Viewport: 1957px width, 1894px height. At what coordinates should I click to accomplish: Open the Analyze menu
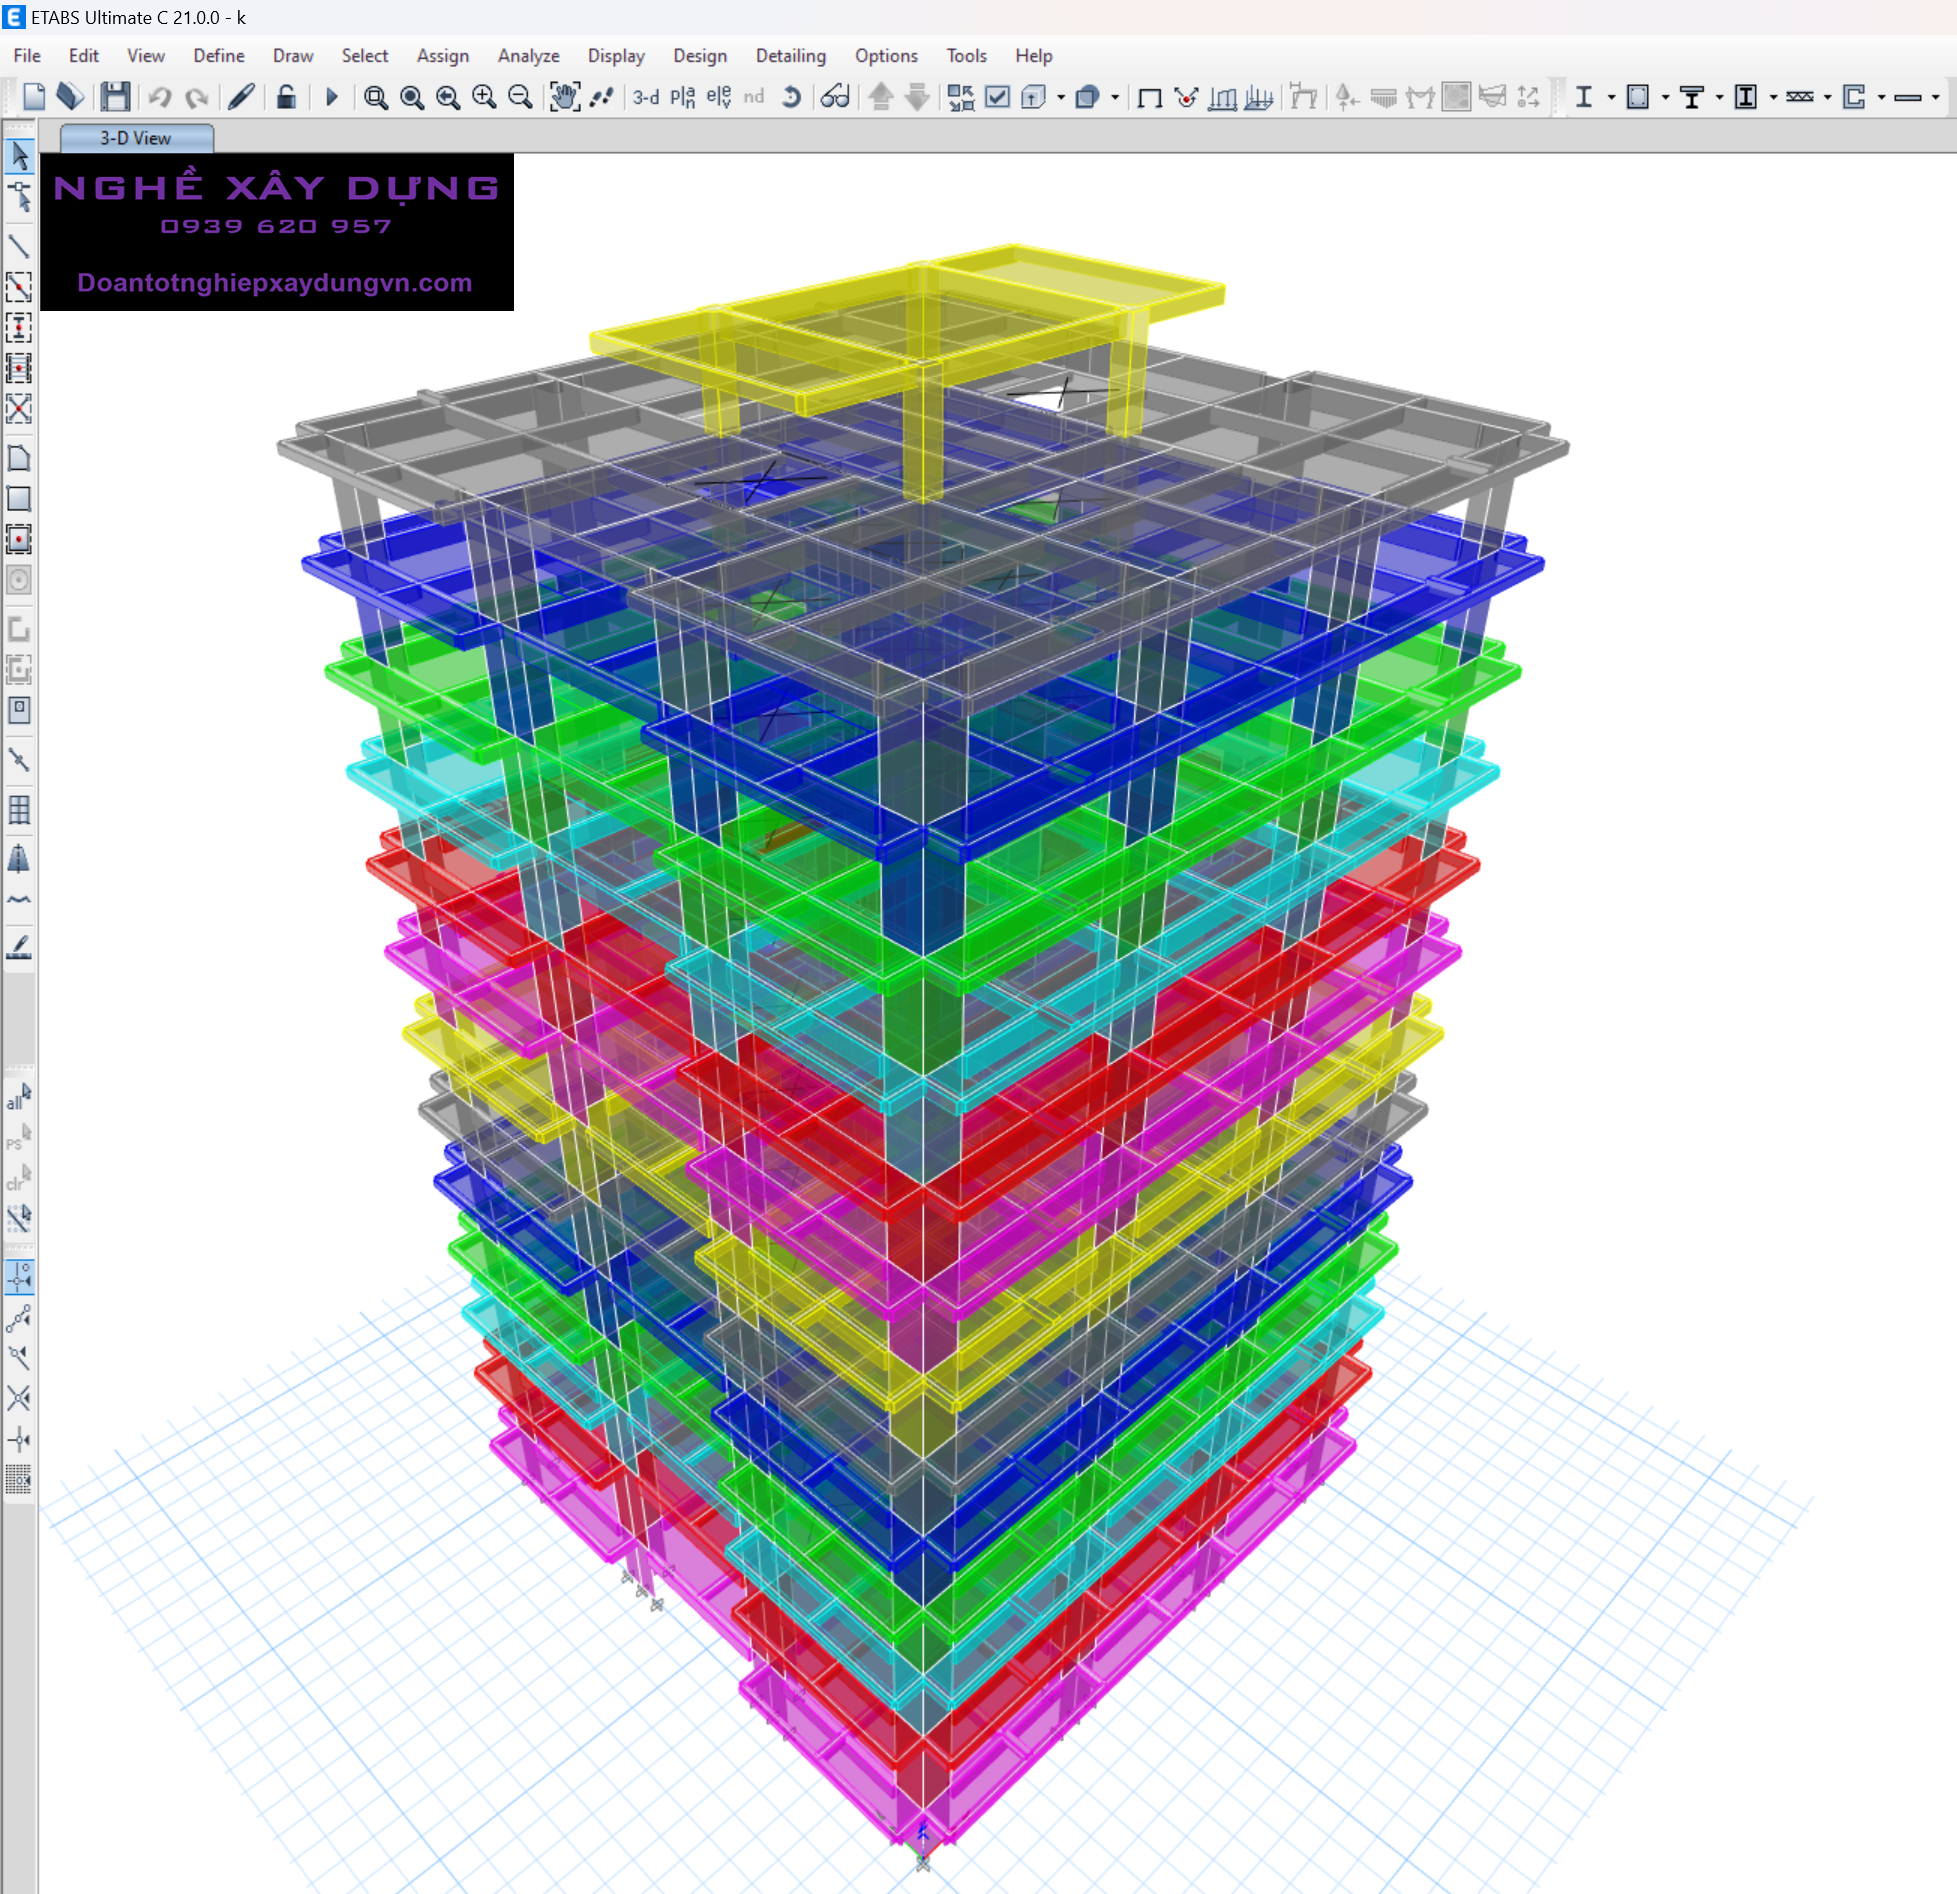[x=528, y=56]
